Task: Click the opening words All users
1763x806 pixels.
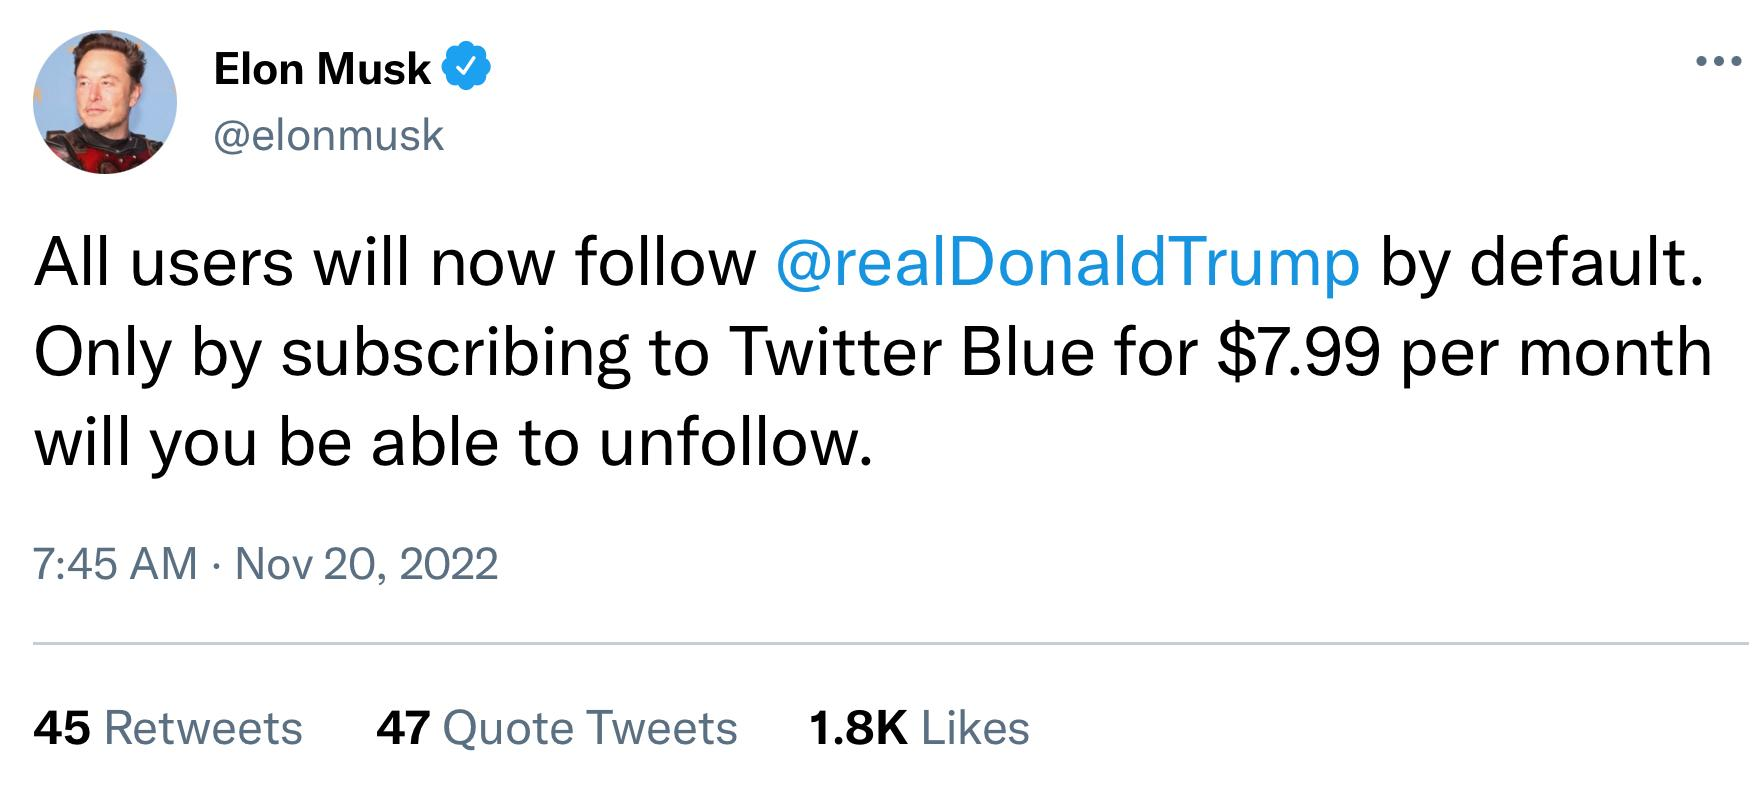Action: pos(164,263)
